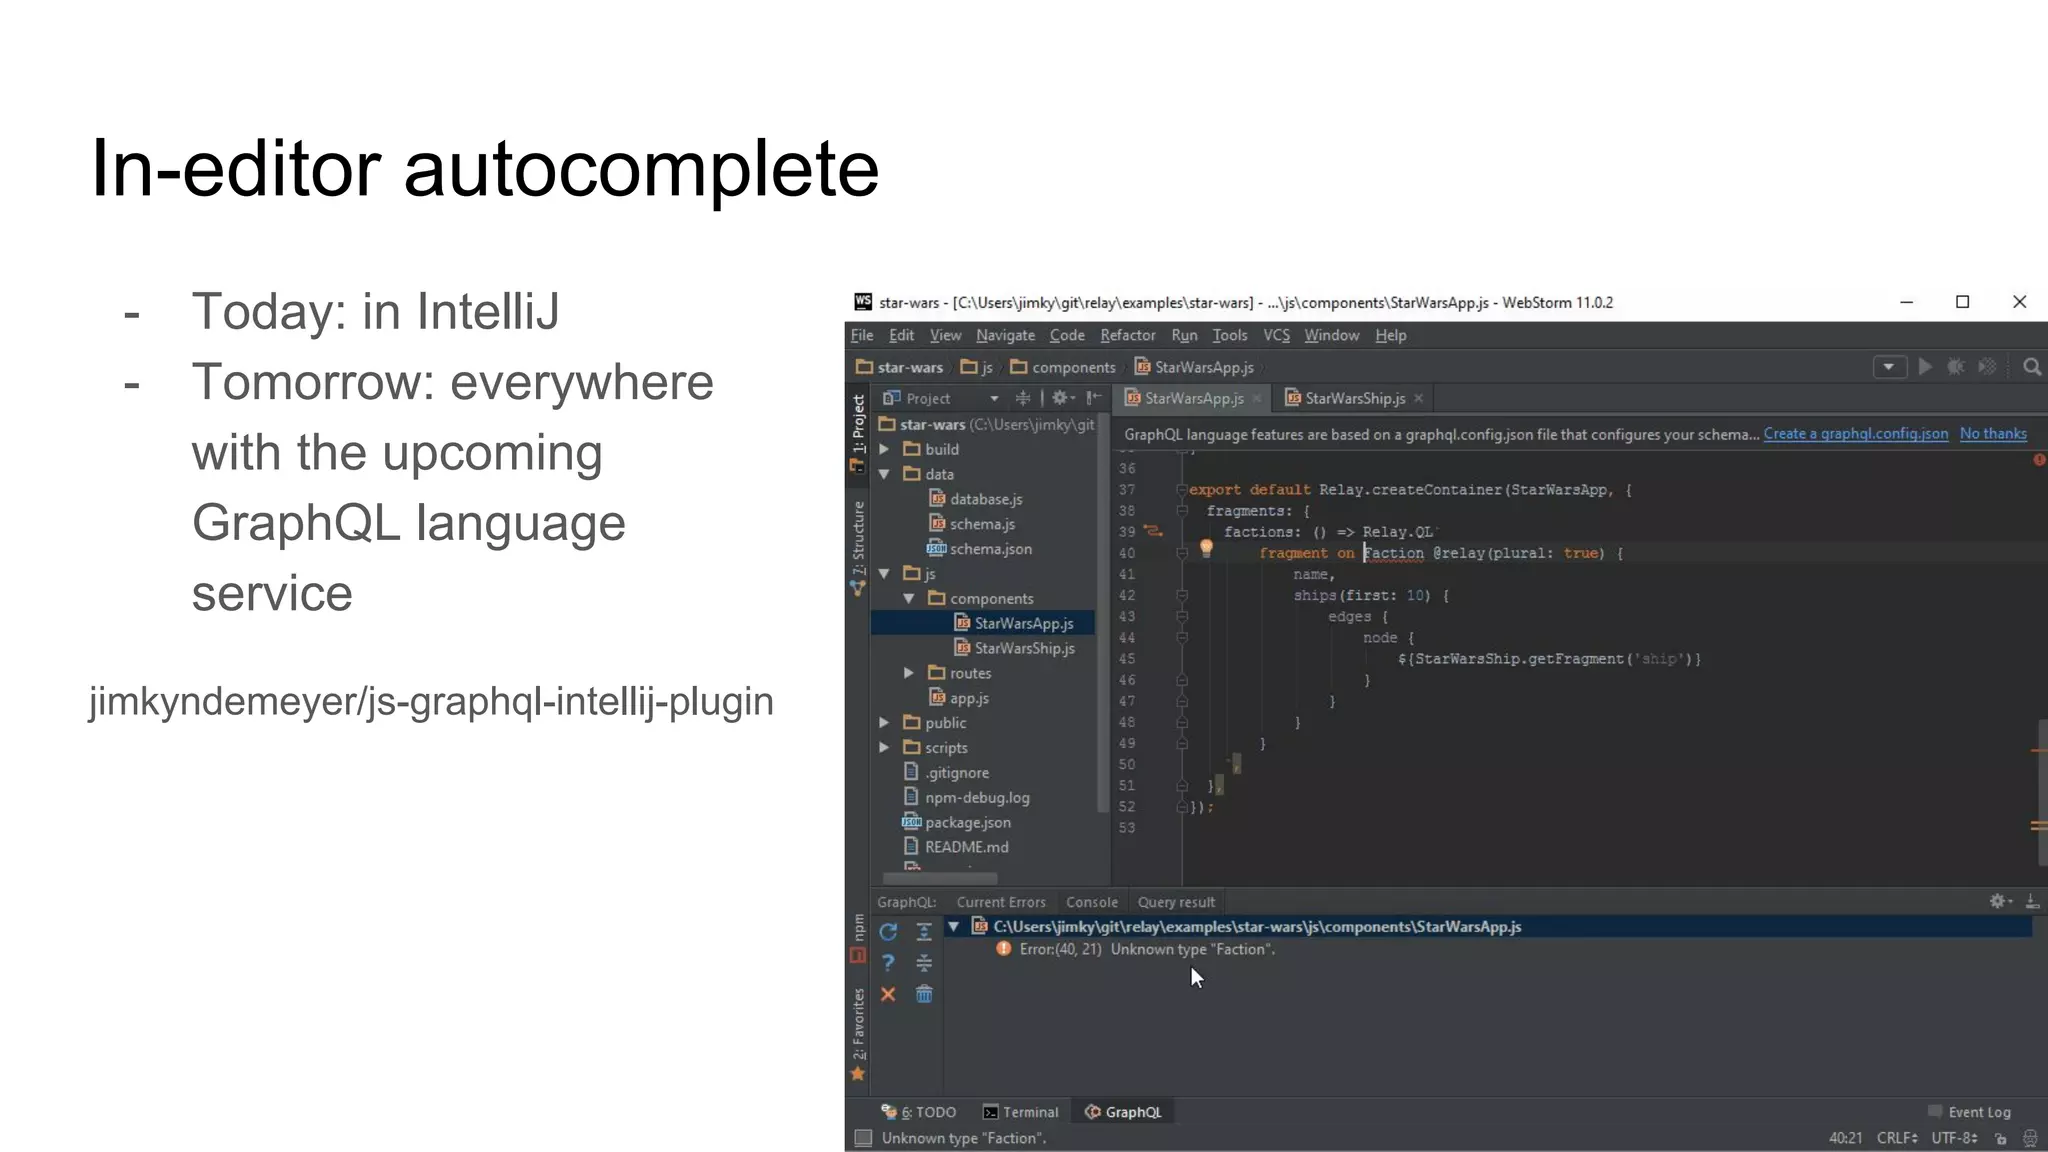Click the hide Project panel icon
Image resolution: width=2048 pixels, height=1152 pixels.
coord(1093,398)
